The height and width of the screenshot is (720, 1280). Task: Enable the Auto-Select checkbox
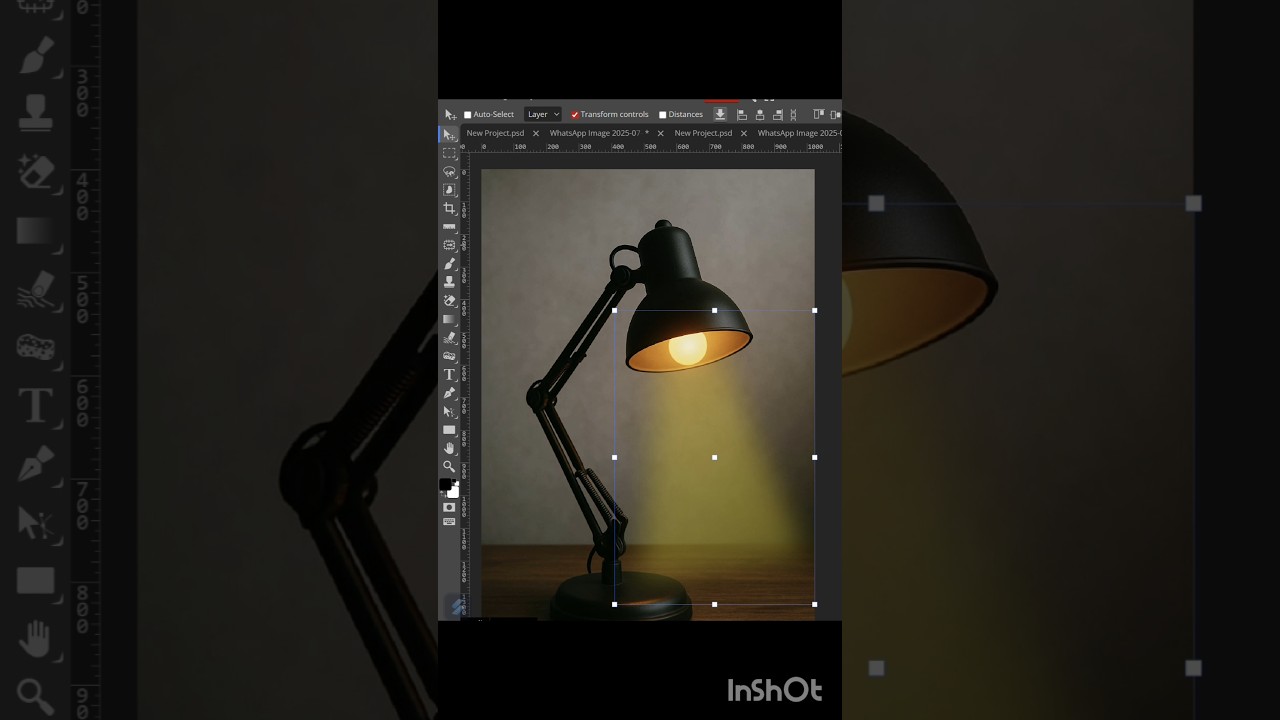(467, 115)
